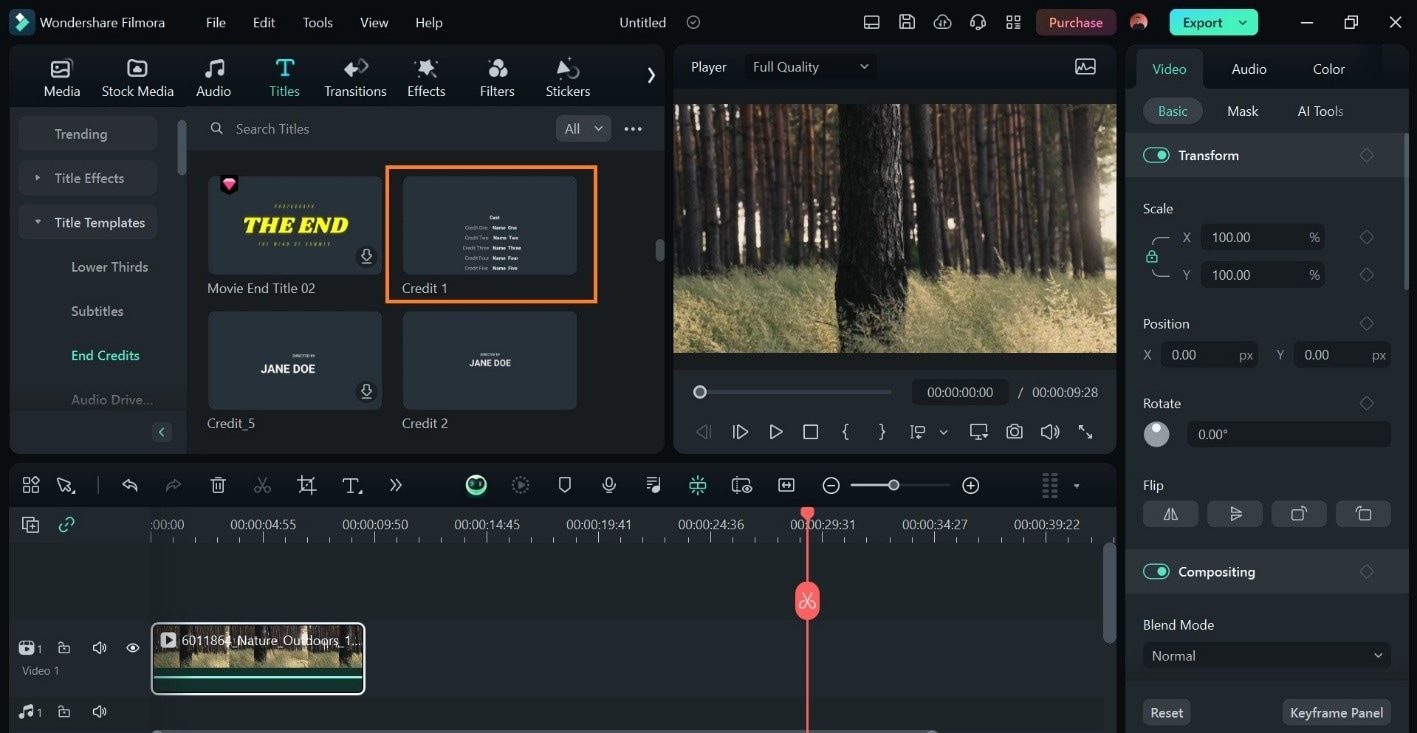
Task: Click the cloud upload icon
Action: tap(942, 22)
